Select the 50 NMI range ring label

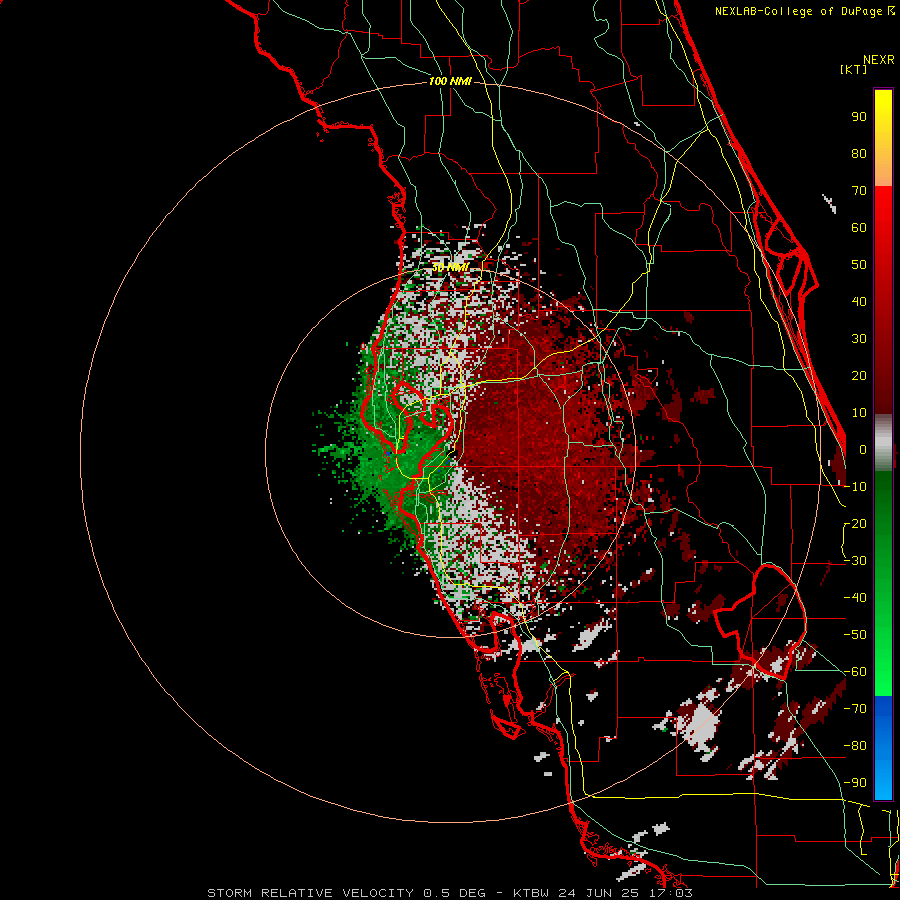click(451, 267)
